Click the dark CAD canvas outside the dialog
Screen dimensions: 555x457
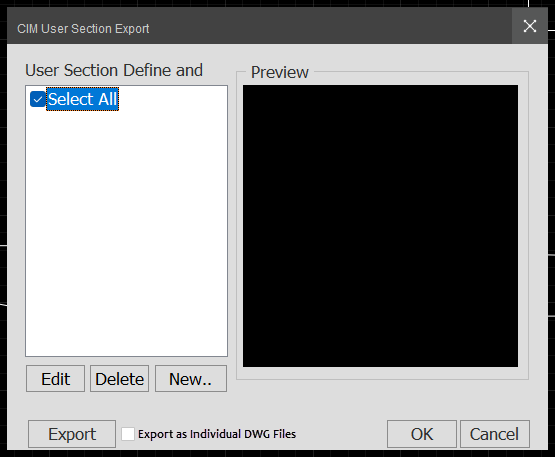[3, 177]
